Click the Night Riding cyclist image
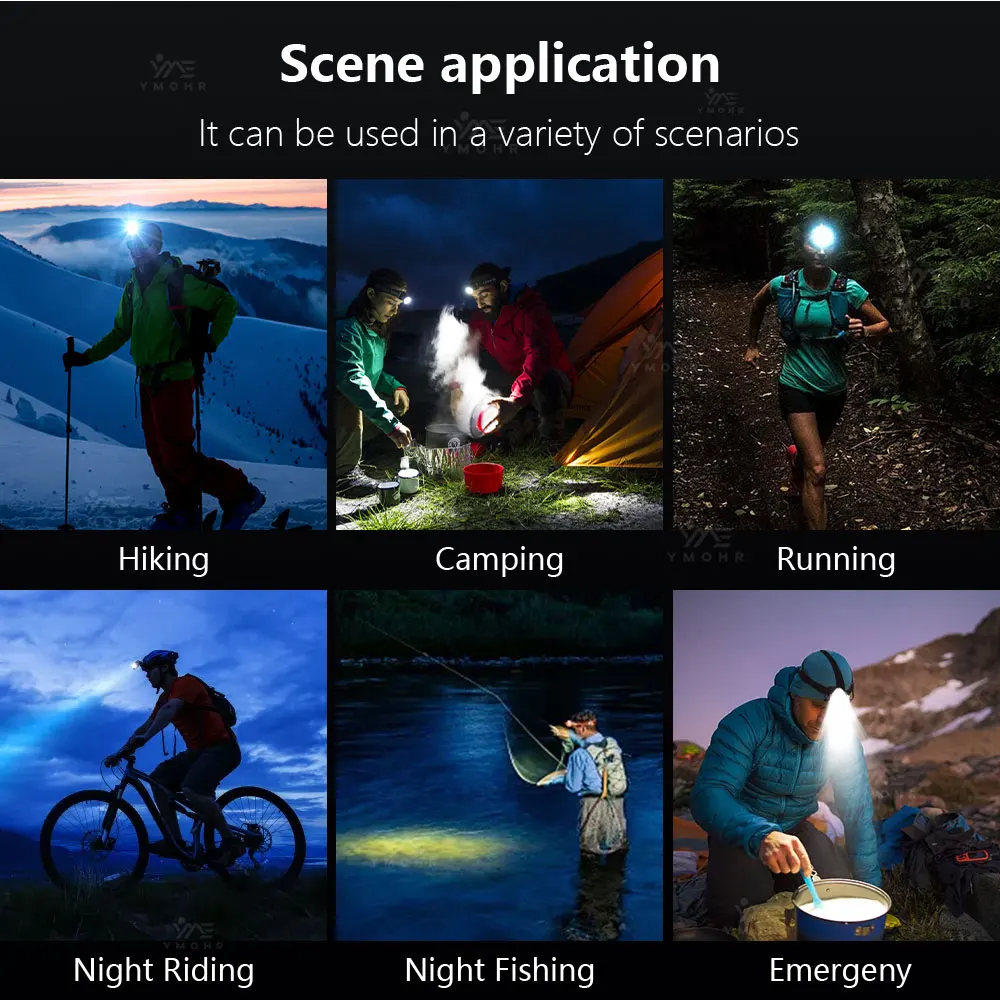The height and width of the screenshot is (1000, 1000). (163, 765)
